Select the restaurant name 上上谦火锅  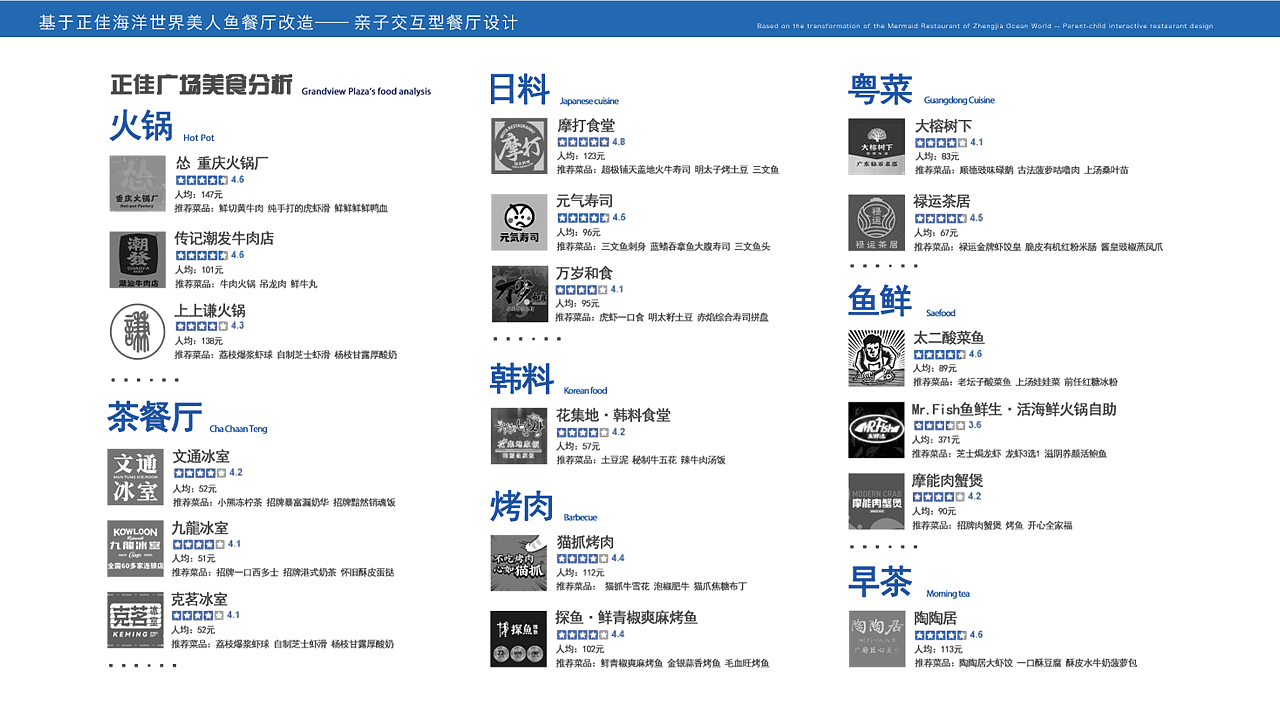point(210,311)
